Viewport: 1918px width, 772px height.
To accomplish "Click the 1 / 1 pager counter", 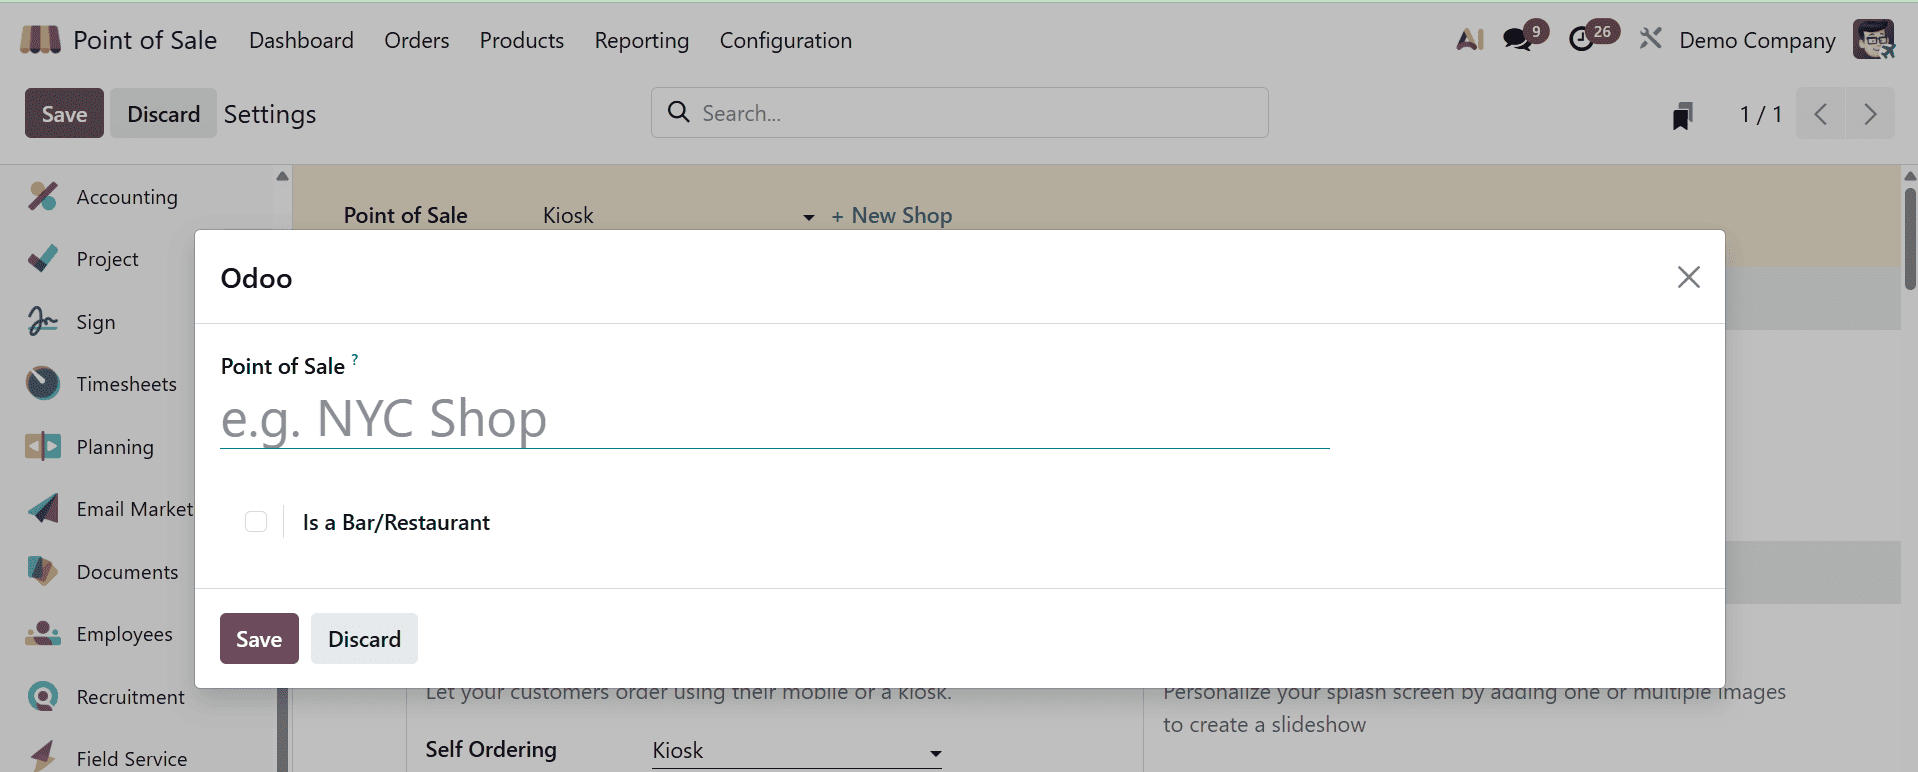I will point(1760,114).
